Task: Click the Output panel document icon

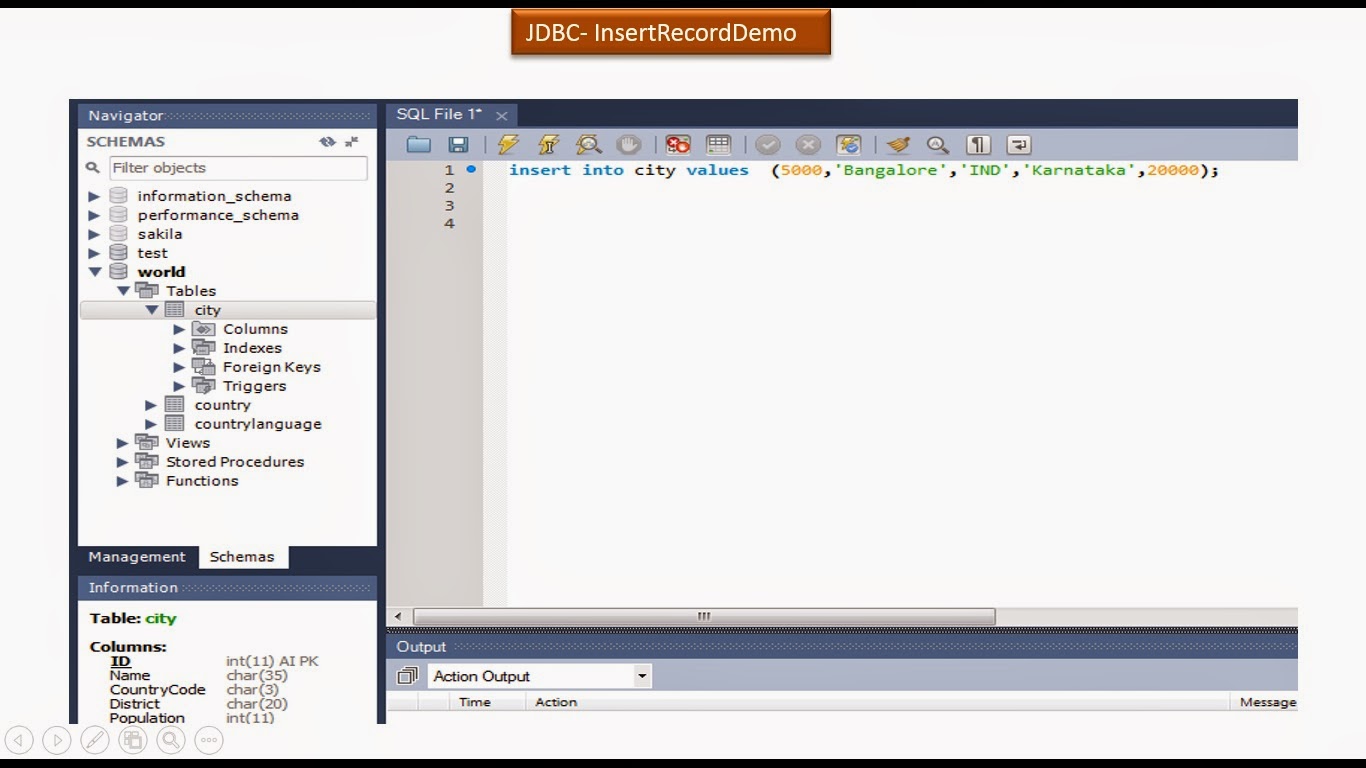Action: 406,675
